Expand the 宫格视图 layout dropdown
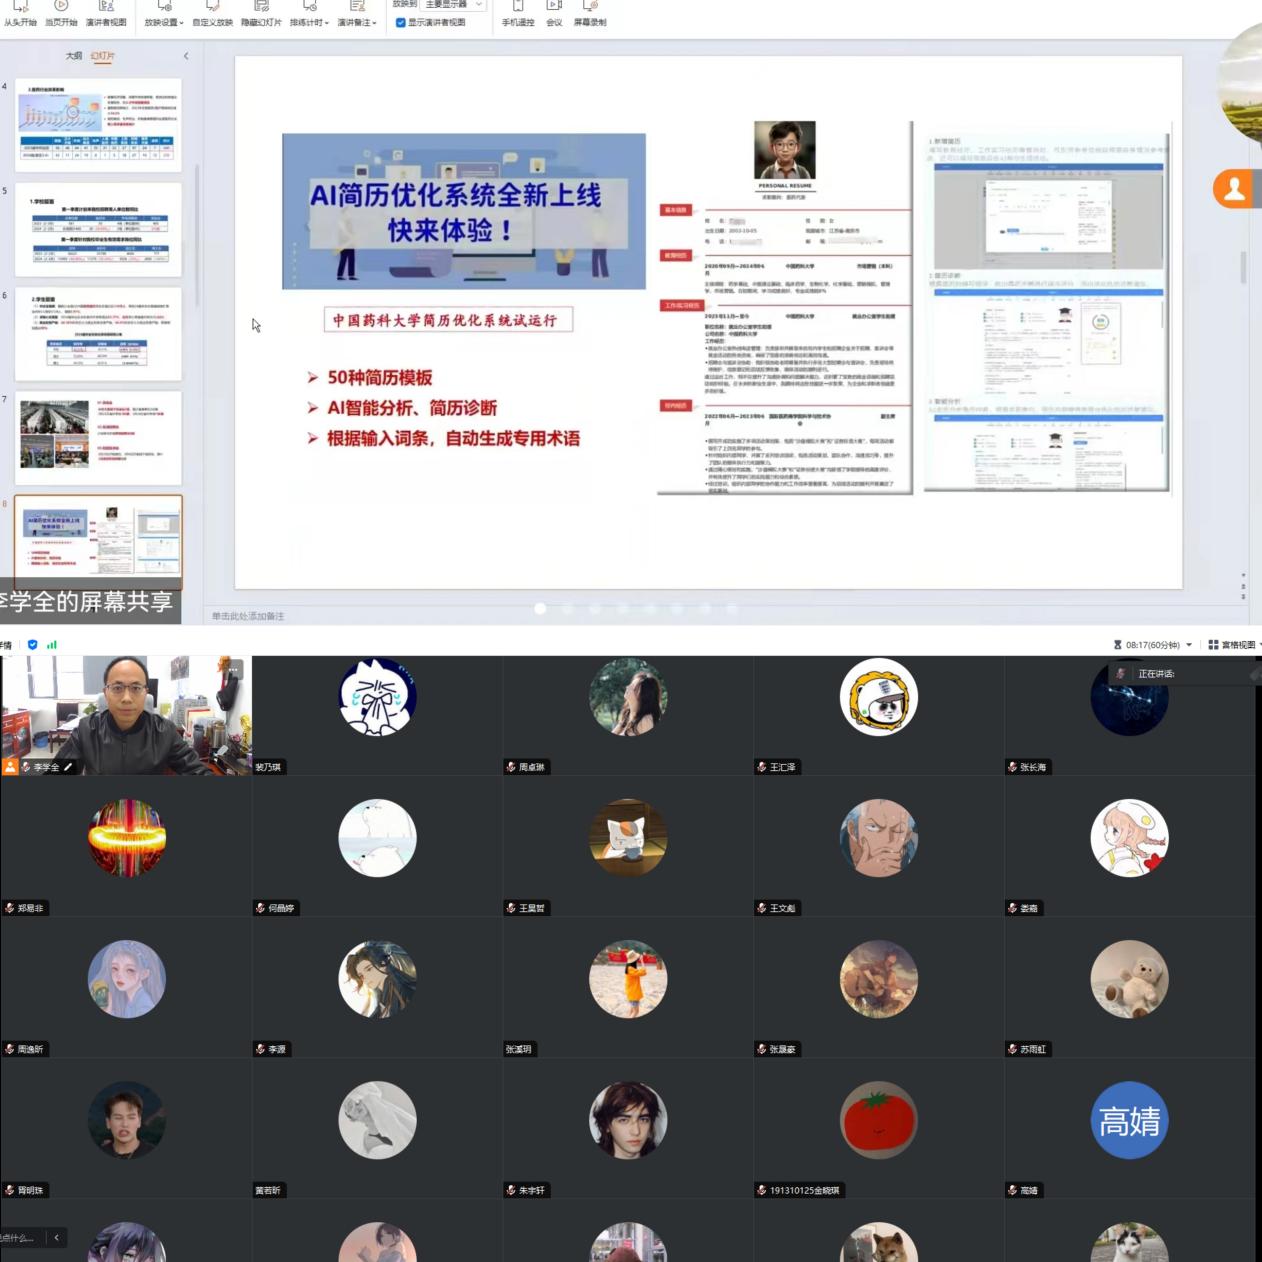This screenshot has height=1262, width=1262. point(1235,645)
